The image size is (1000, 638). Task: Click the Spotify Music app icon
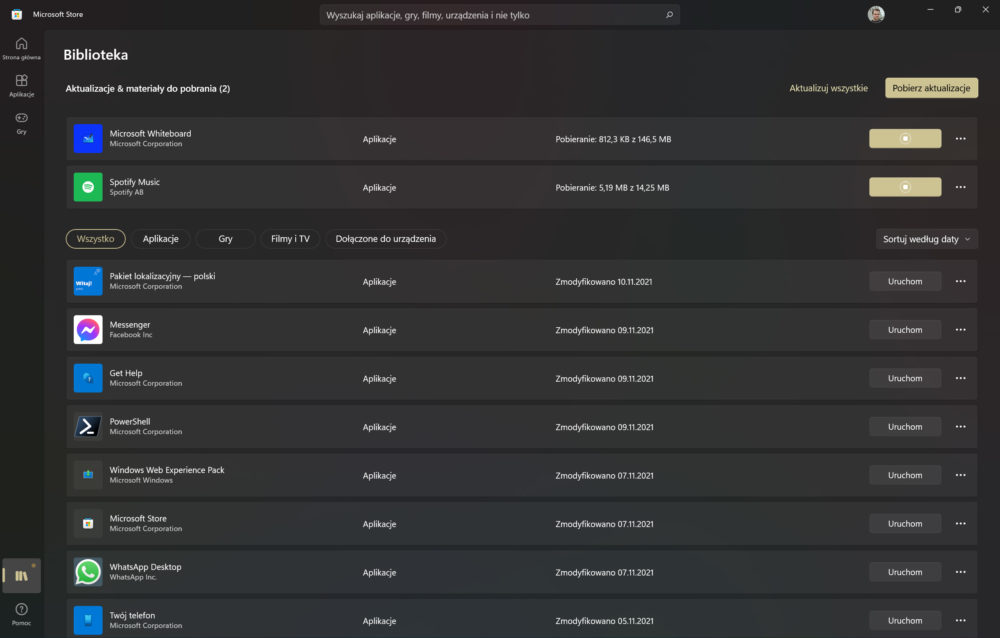click(88, 187)
